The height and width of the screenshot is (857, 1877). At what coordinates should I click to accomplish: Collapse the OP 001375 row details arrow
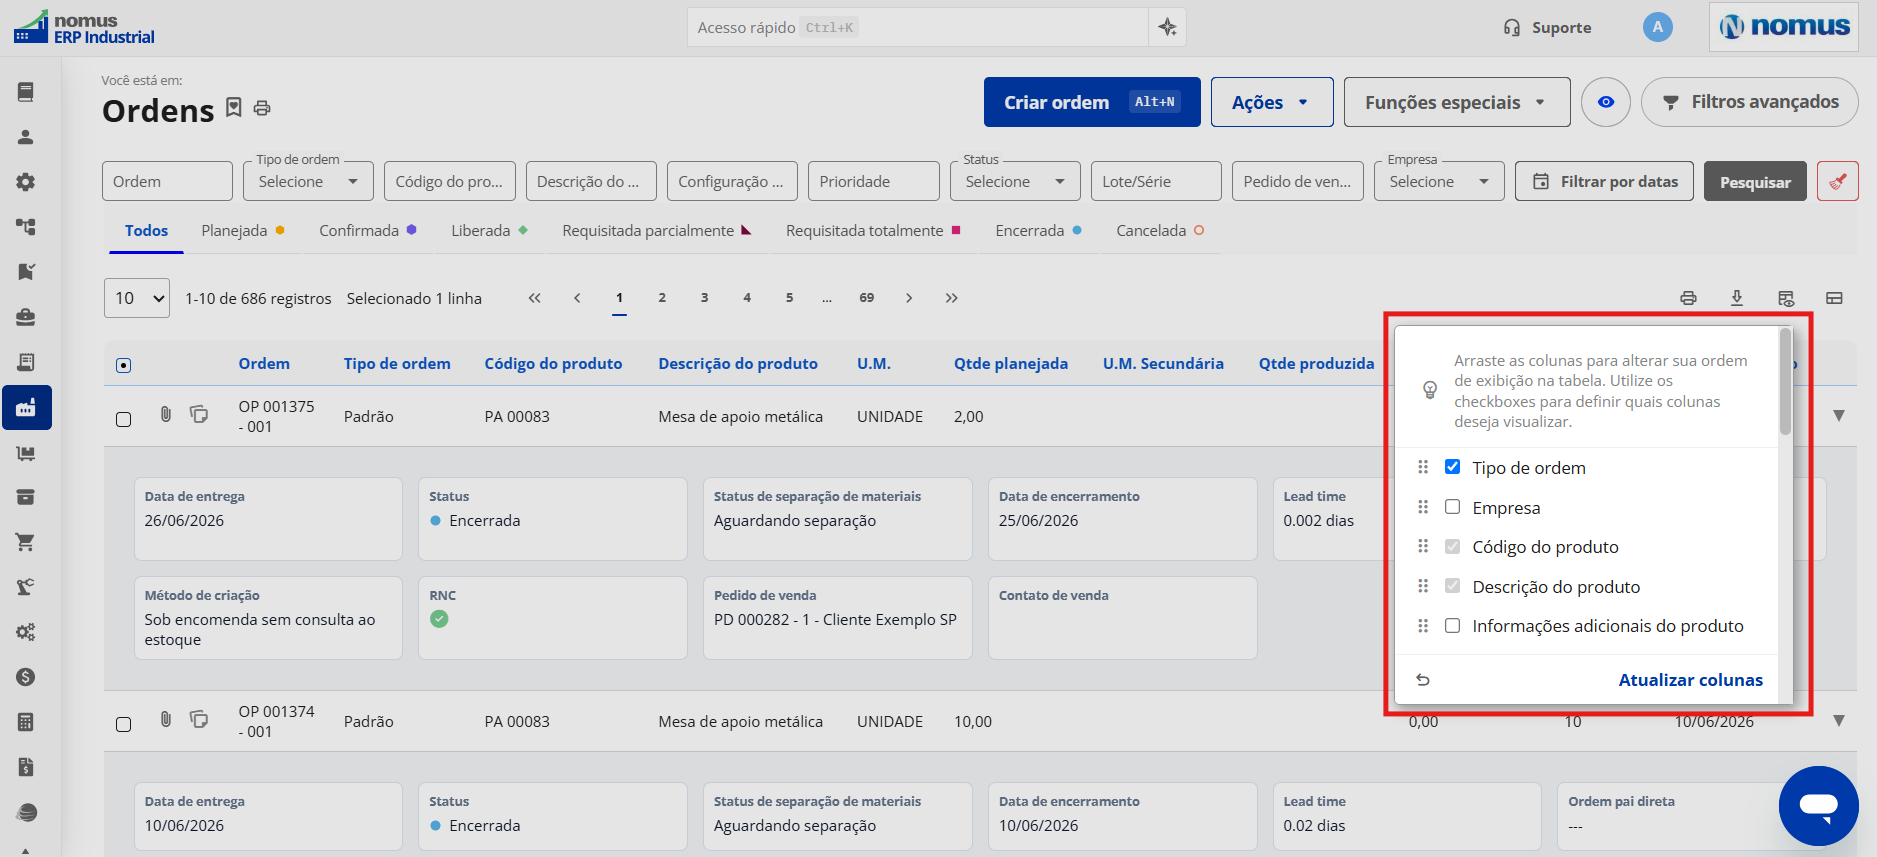tap(1839, 415)
